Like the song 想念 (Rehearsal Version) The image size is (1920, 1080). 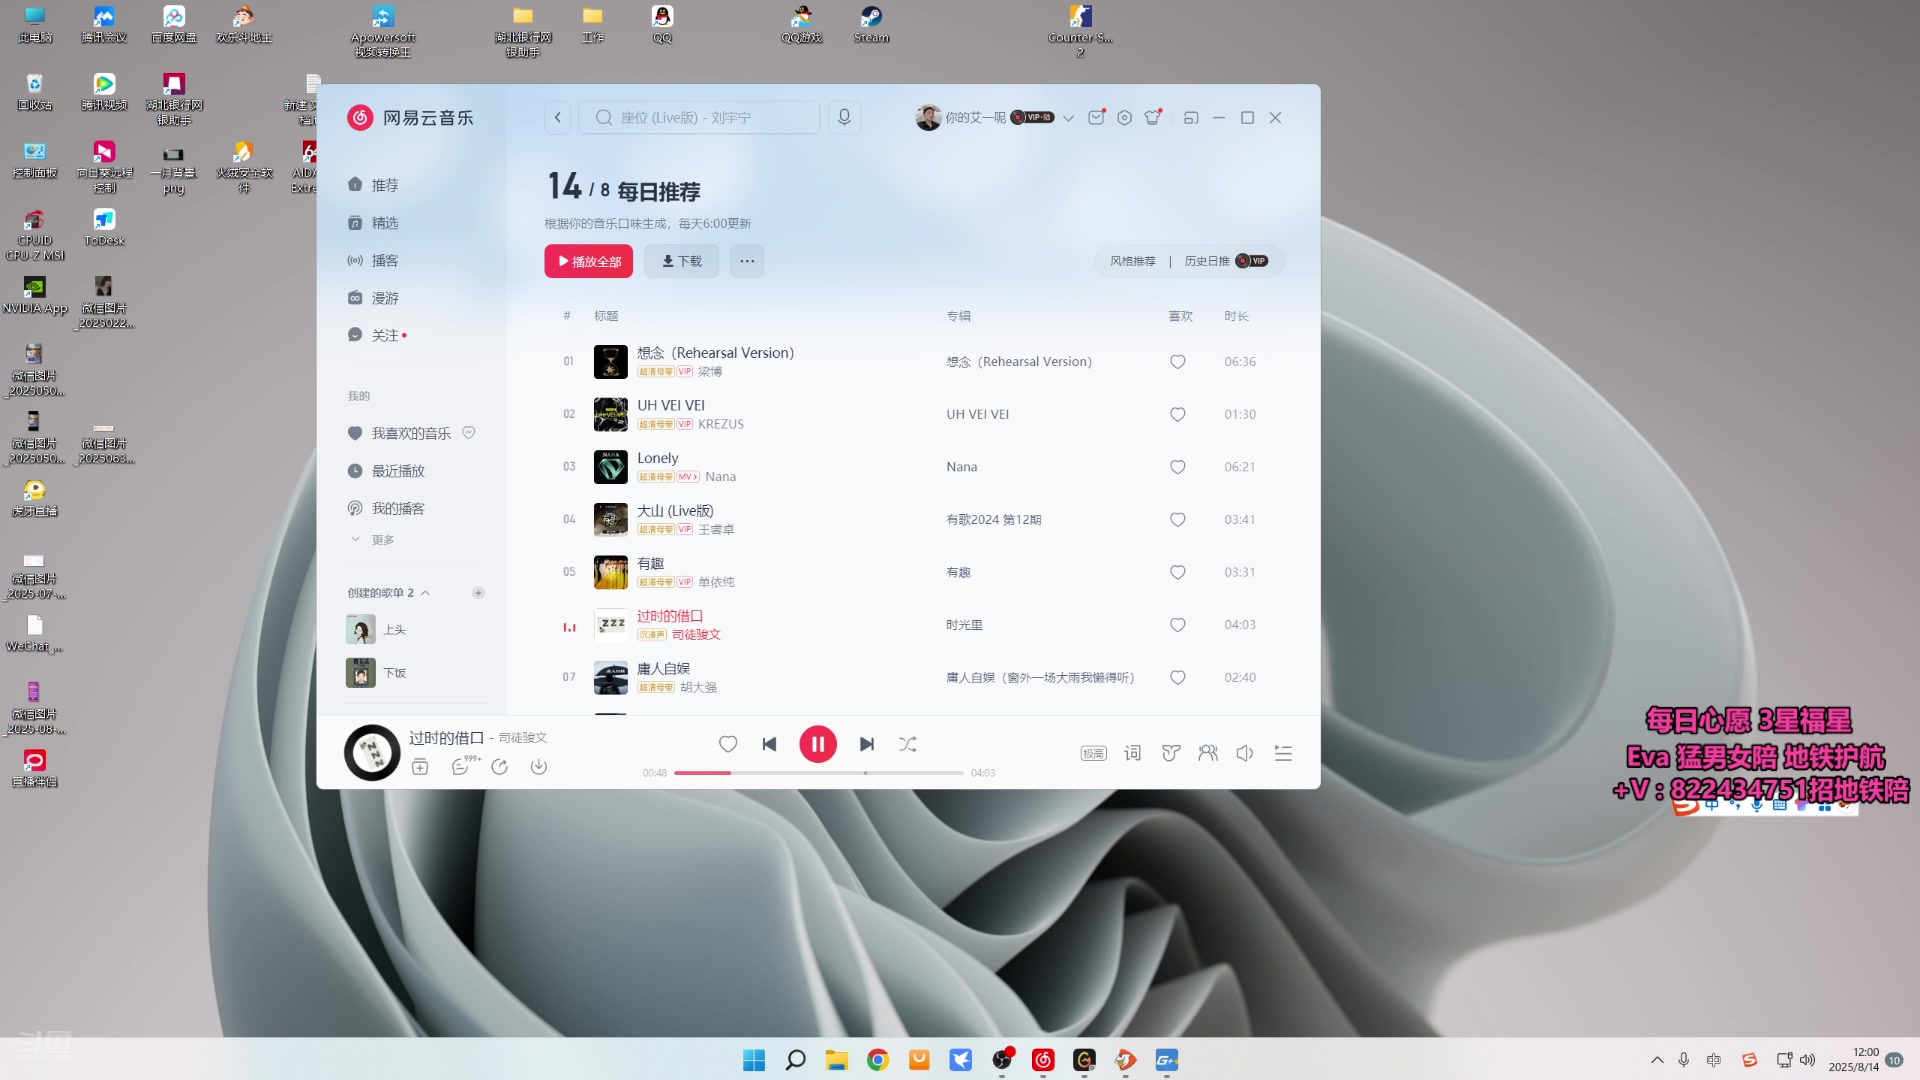pos(1178,362)
